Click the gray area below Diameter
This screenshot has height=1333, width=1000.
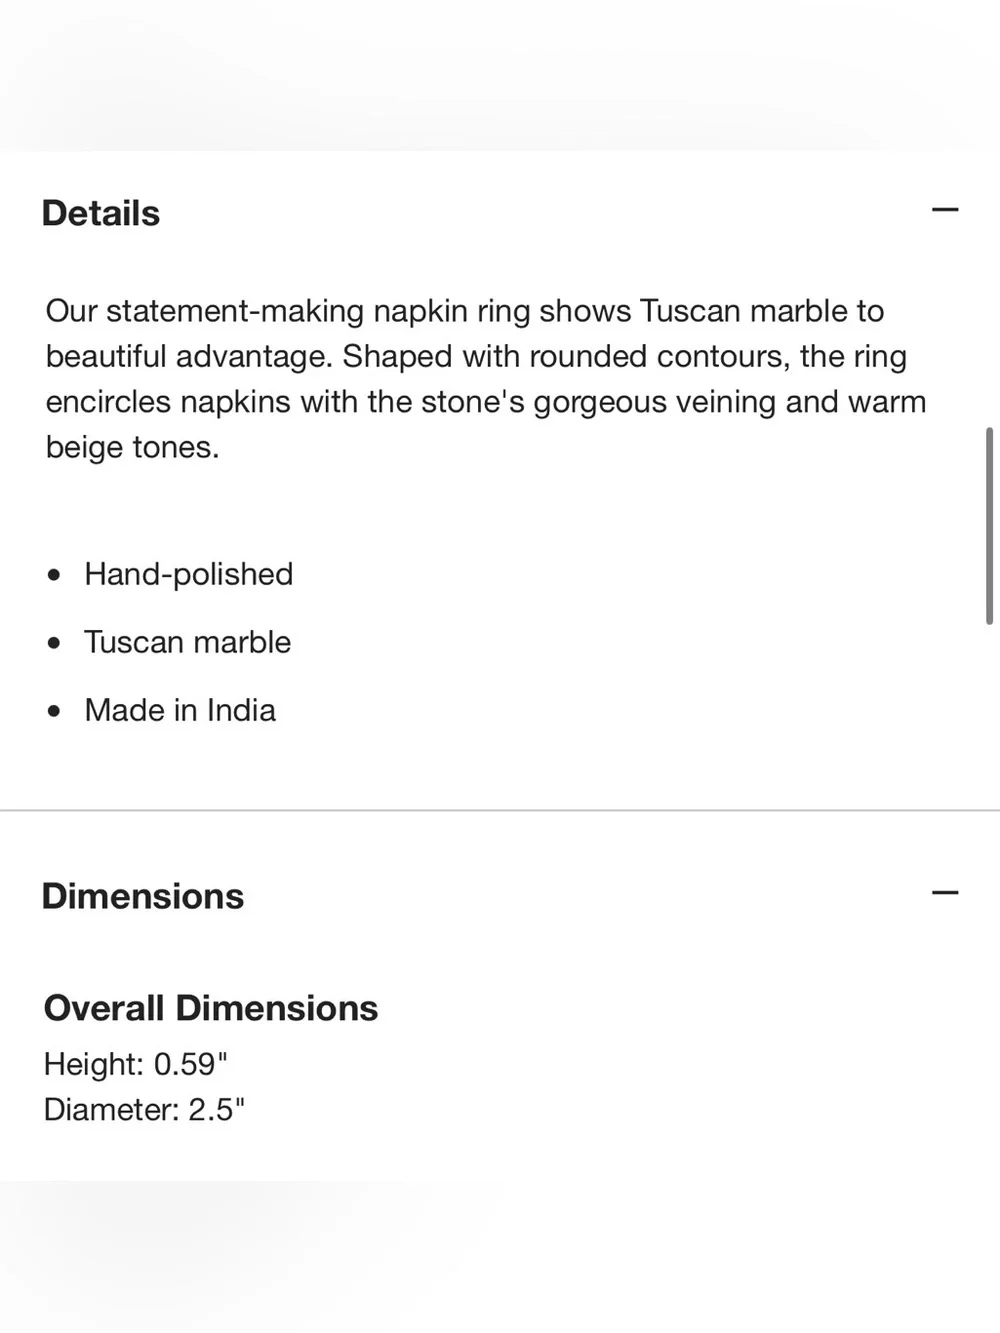tap(500, 1256)
